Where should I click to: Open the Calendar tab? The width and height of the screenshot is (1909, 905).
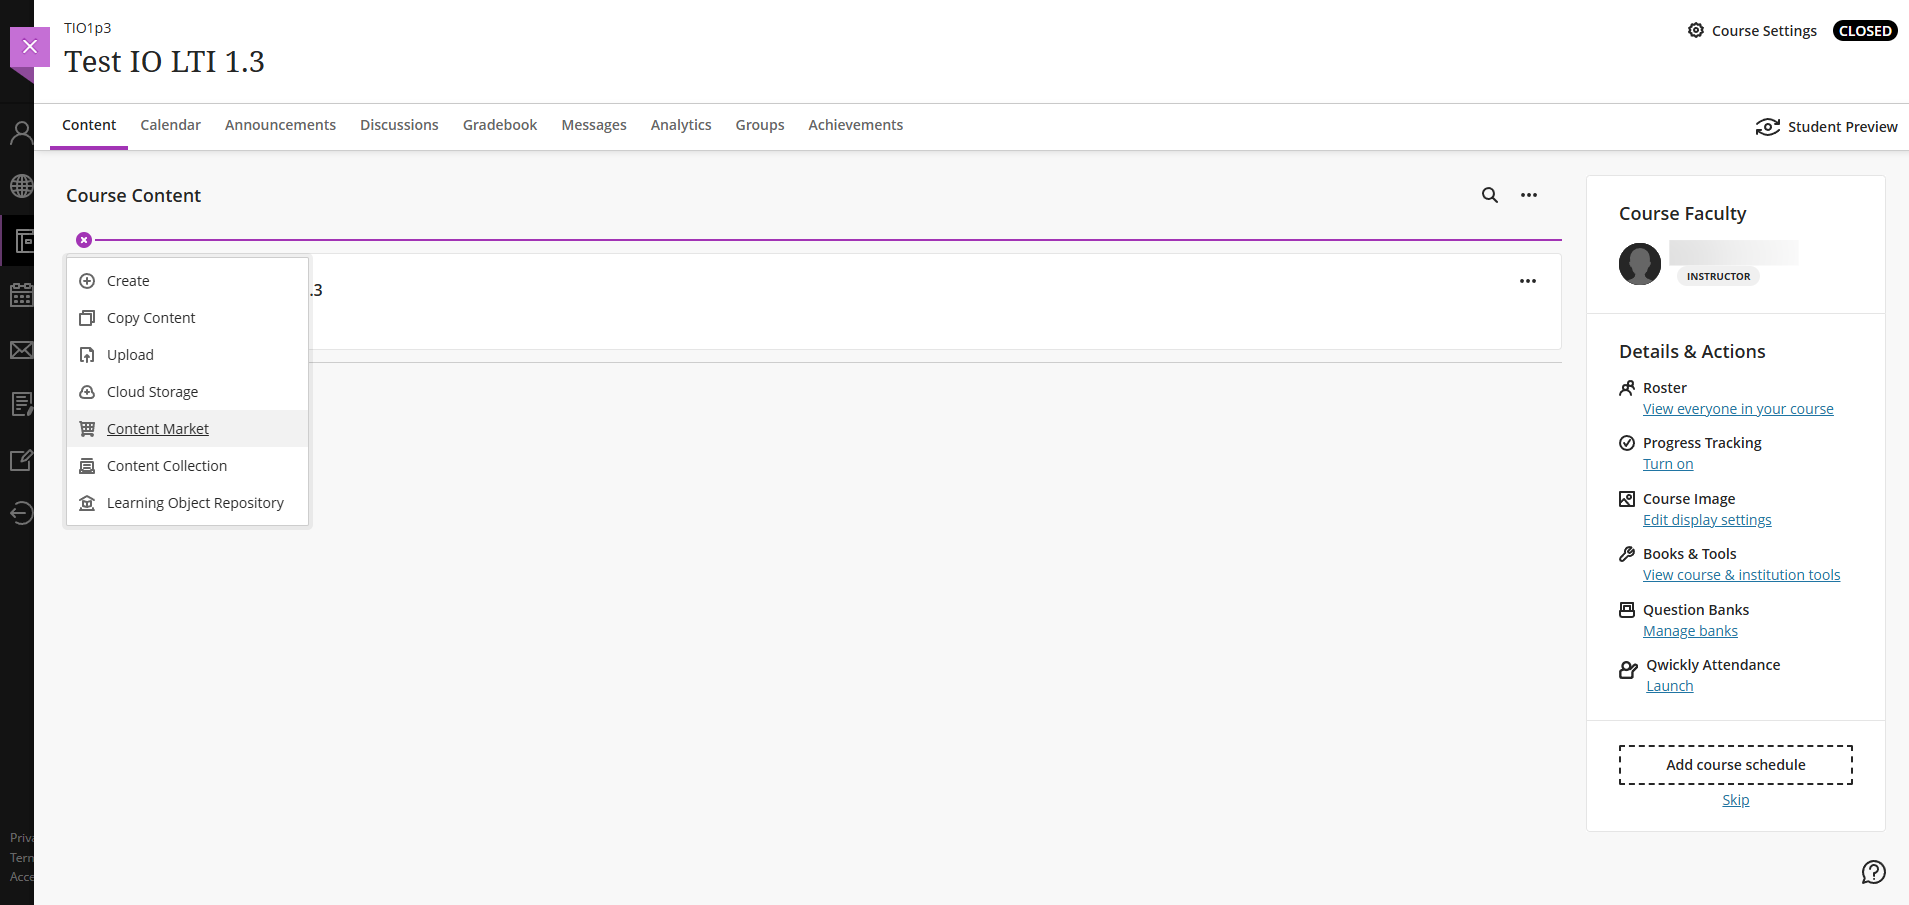(170, 125)
